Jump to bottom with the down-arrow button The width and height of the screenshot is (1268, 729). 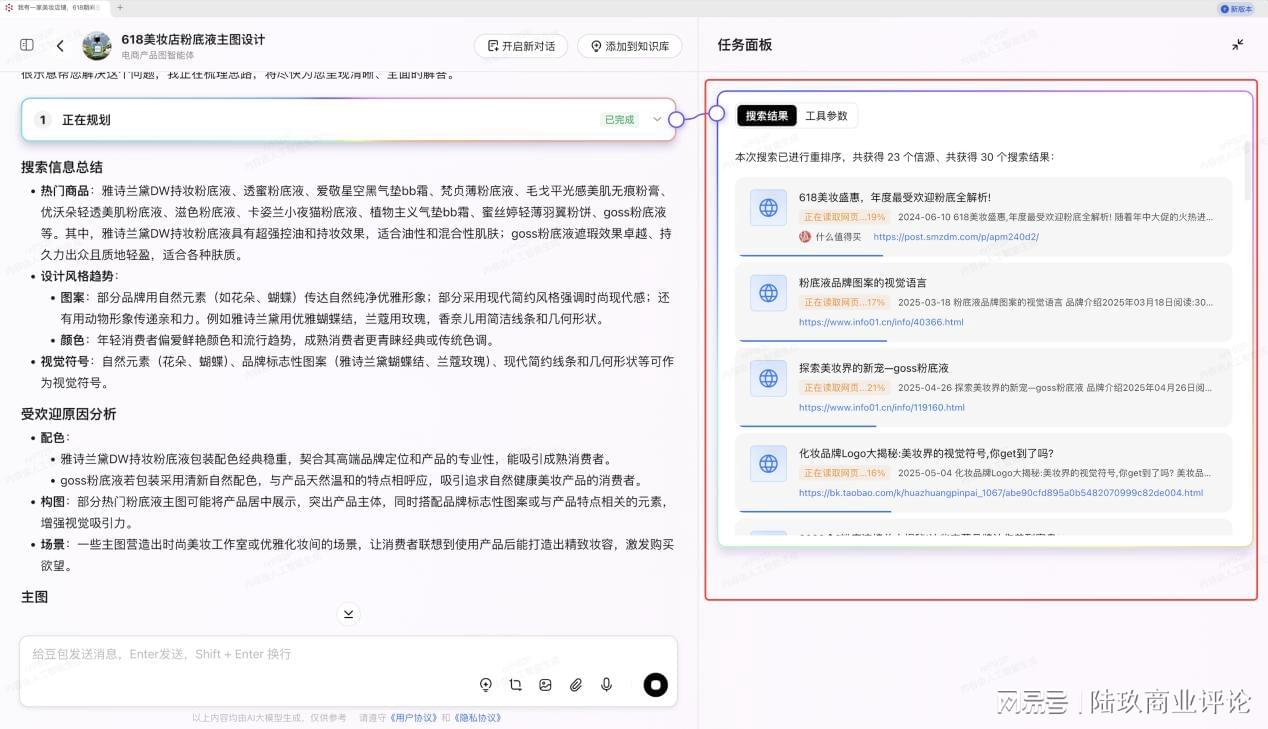348,613
